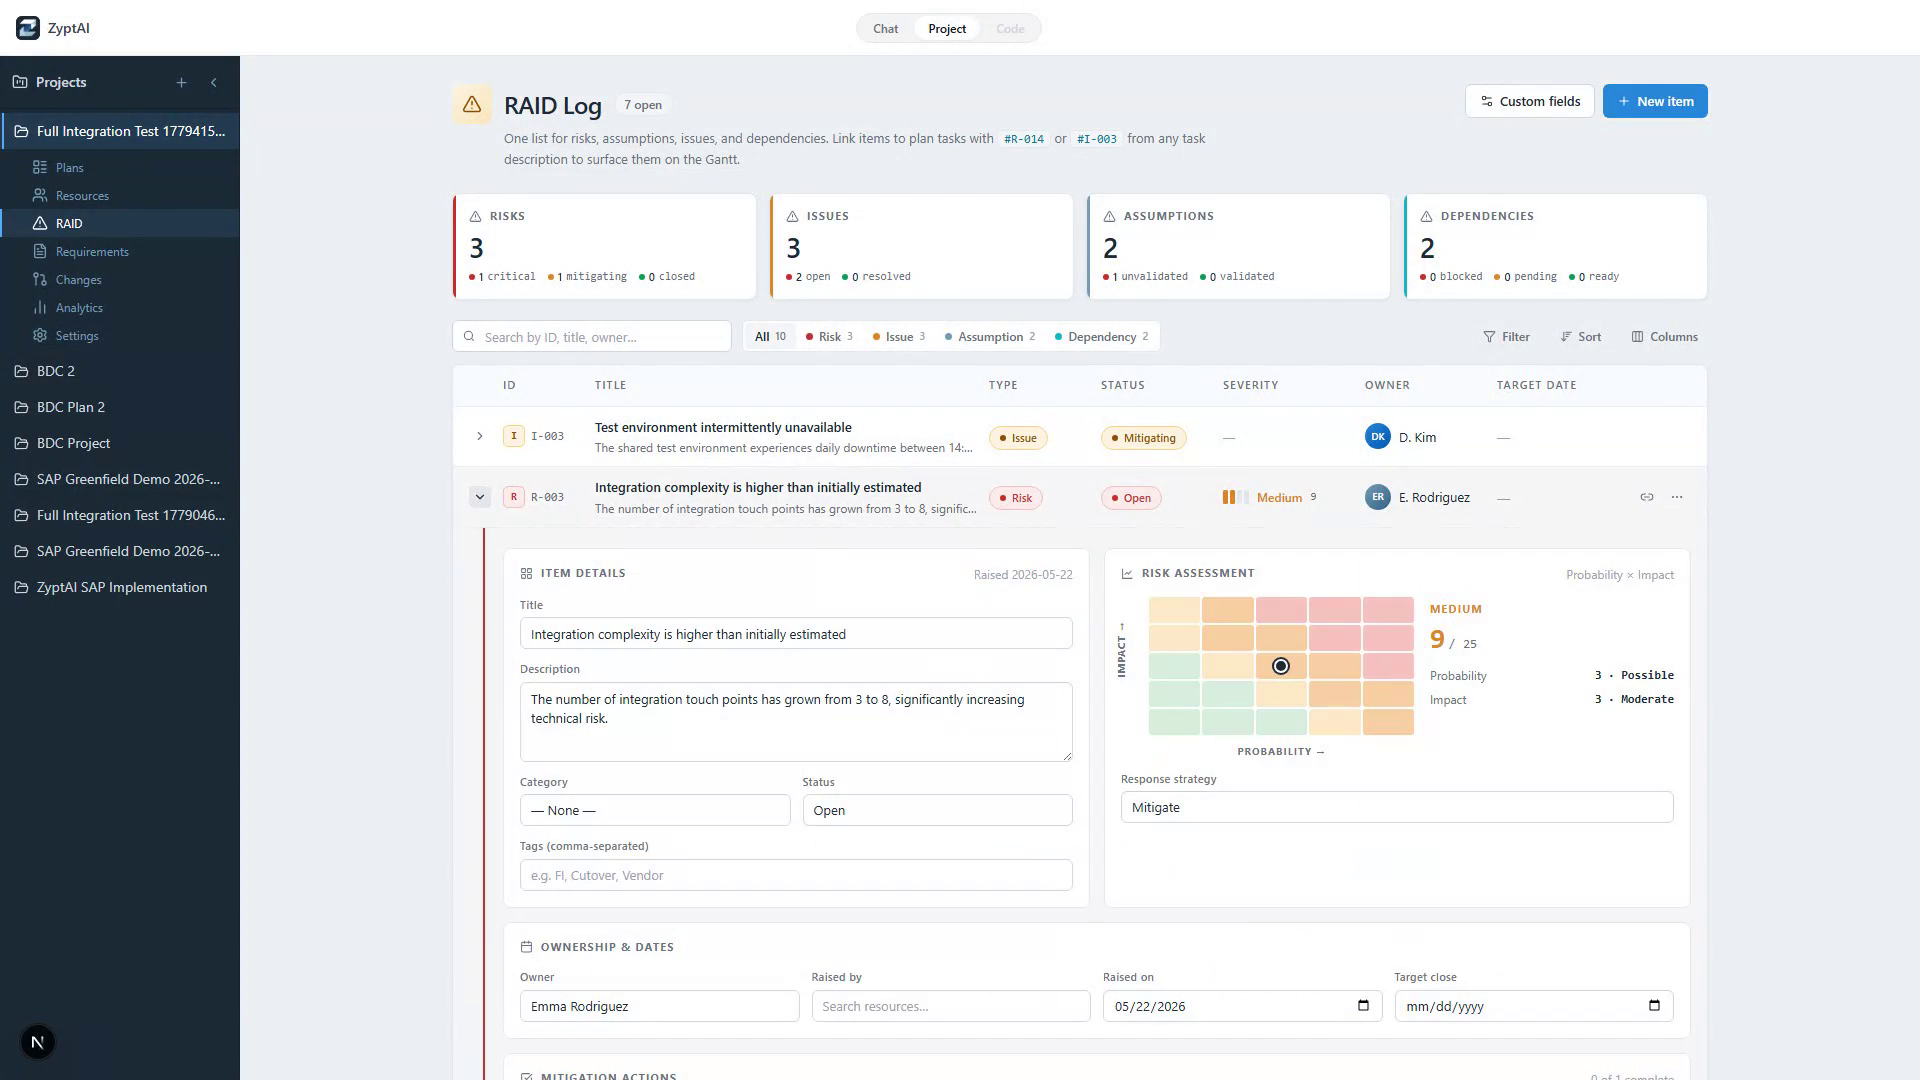Click Mitigating status badge
1920x1080 pixels.
[1143, 438]
